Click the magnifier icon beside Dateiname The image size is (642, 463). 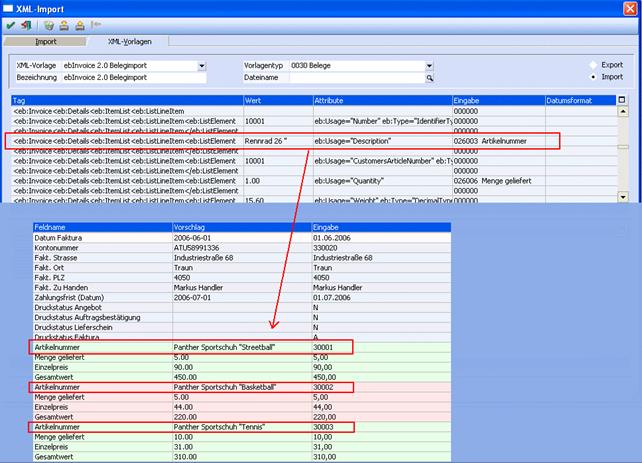point(430,77)
